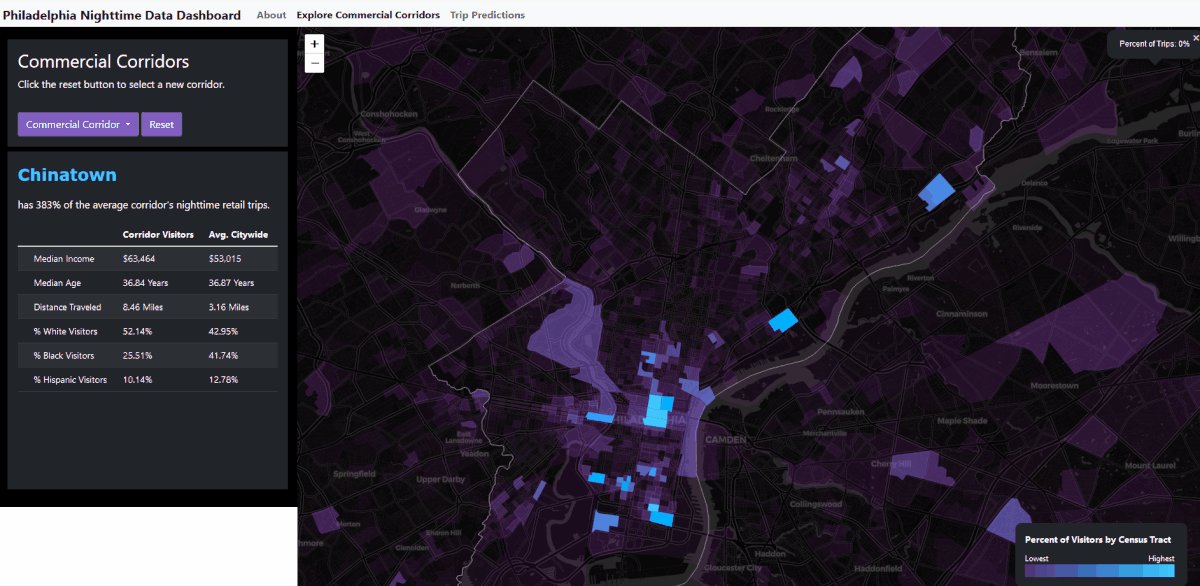Image resolution: width=1200 pixels, height=586 pixels.
Task: Click the Avg. Citywide column header
Action: 238,235
